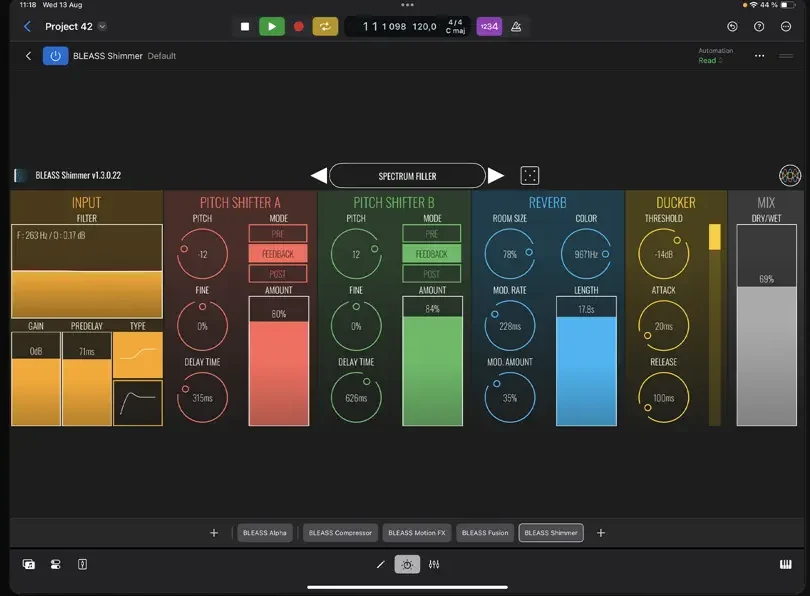
Task: Select the BLEASS Shimmer plugin tab
Action: point(551,532)
